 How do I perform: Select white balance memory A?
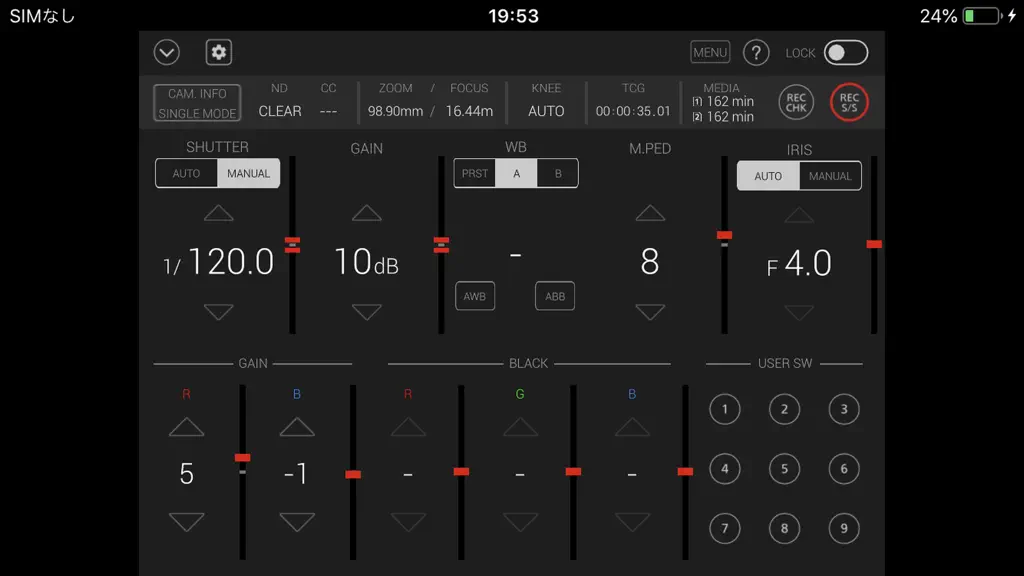click(517, 174)
